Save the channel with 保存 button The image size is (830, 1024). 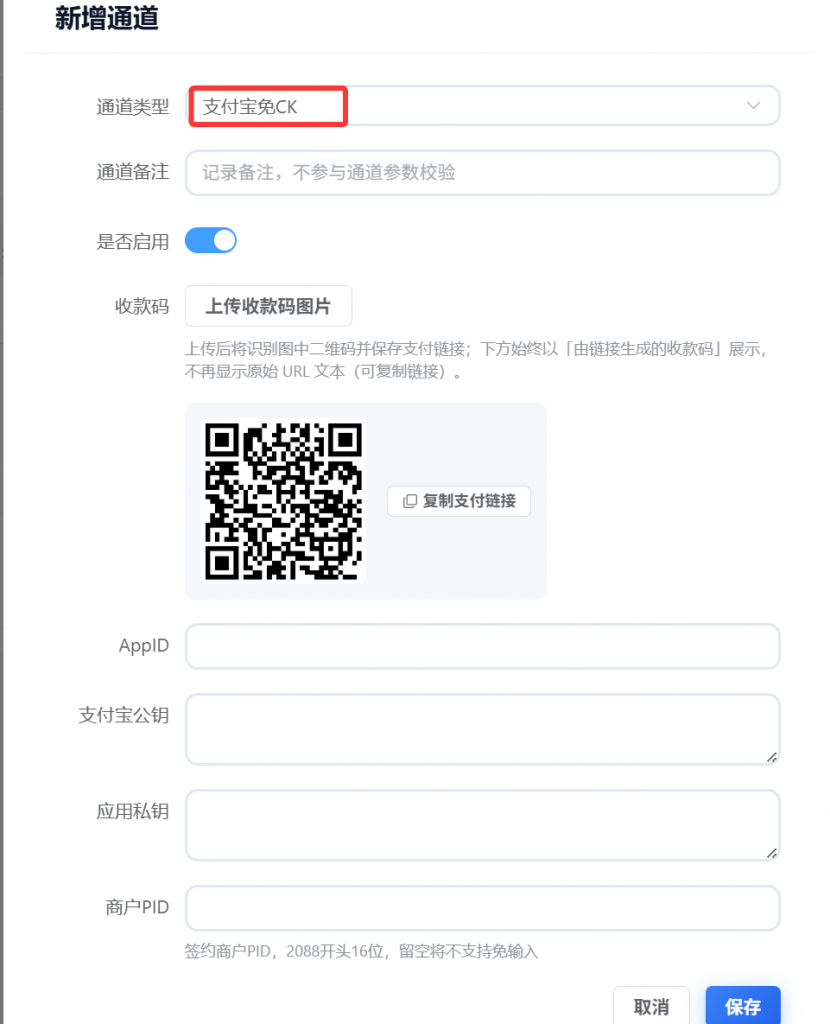[743, 1006]
